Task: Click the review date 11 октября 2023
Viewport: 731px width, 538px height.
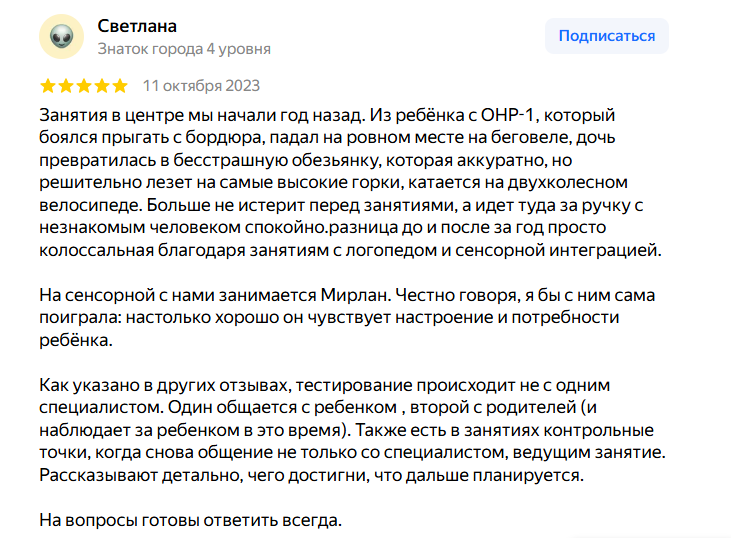Action: (x=201, y=86)
